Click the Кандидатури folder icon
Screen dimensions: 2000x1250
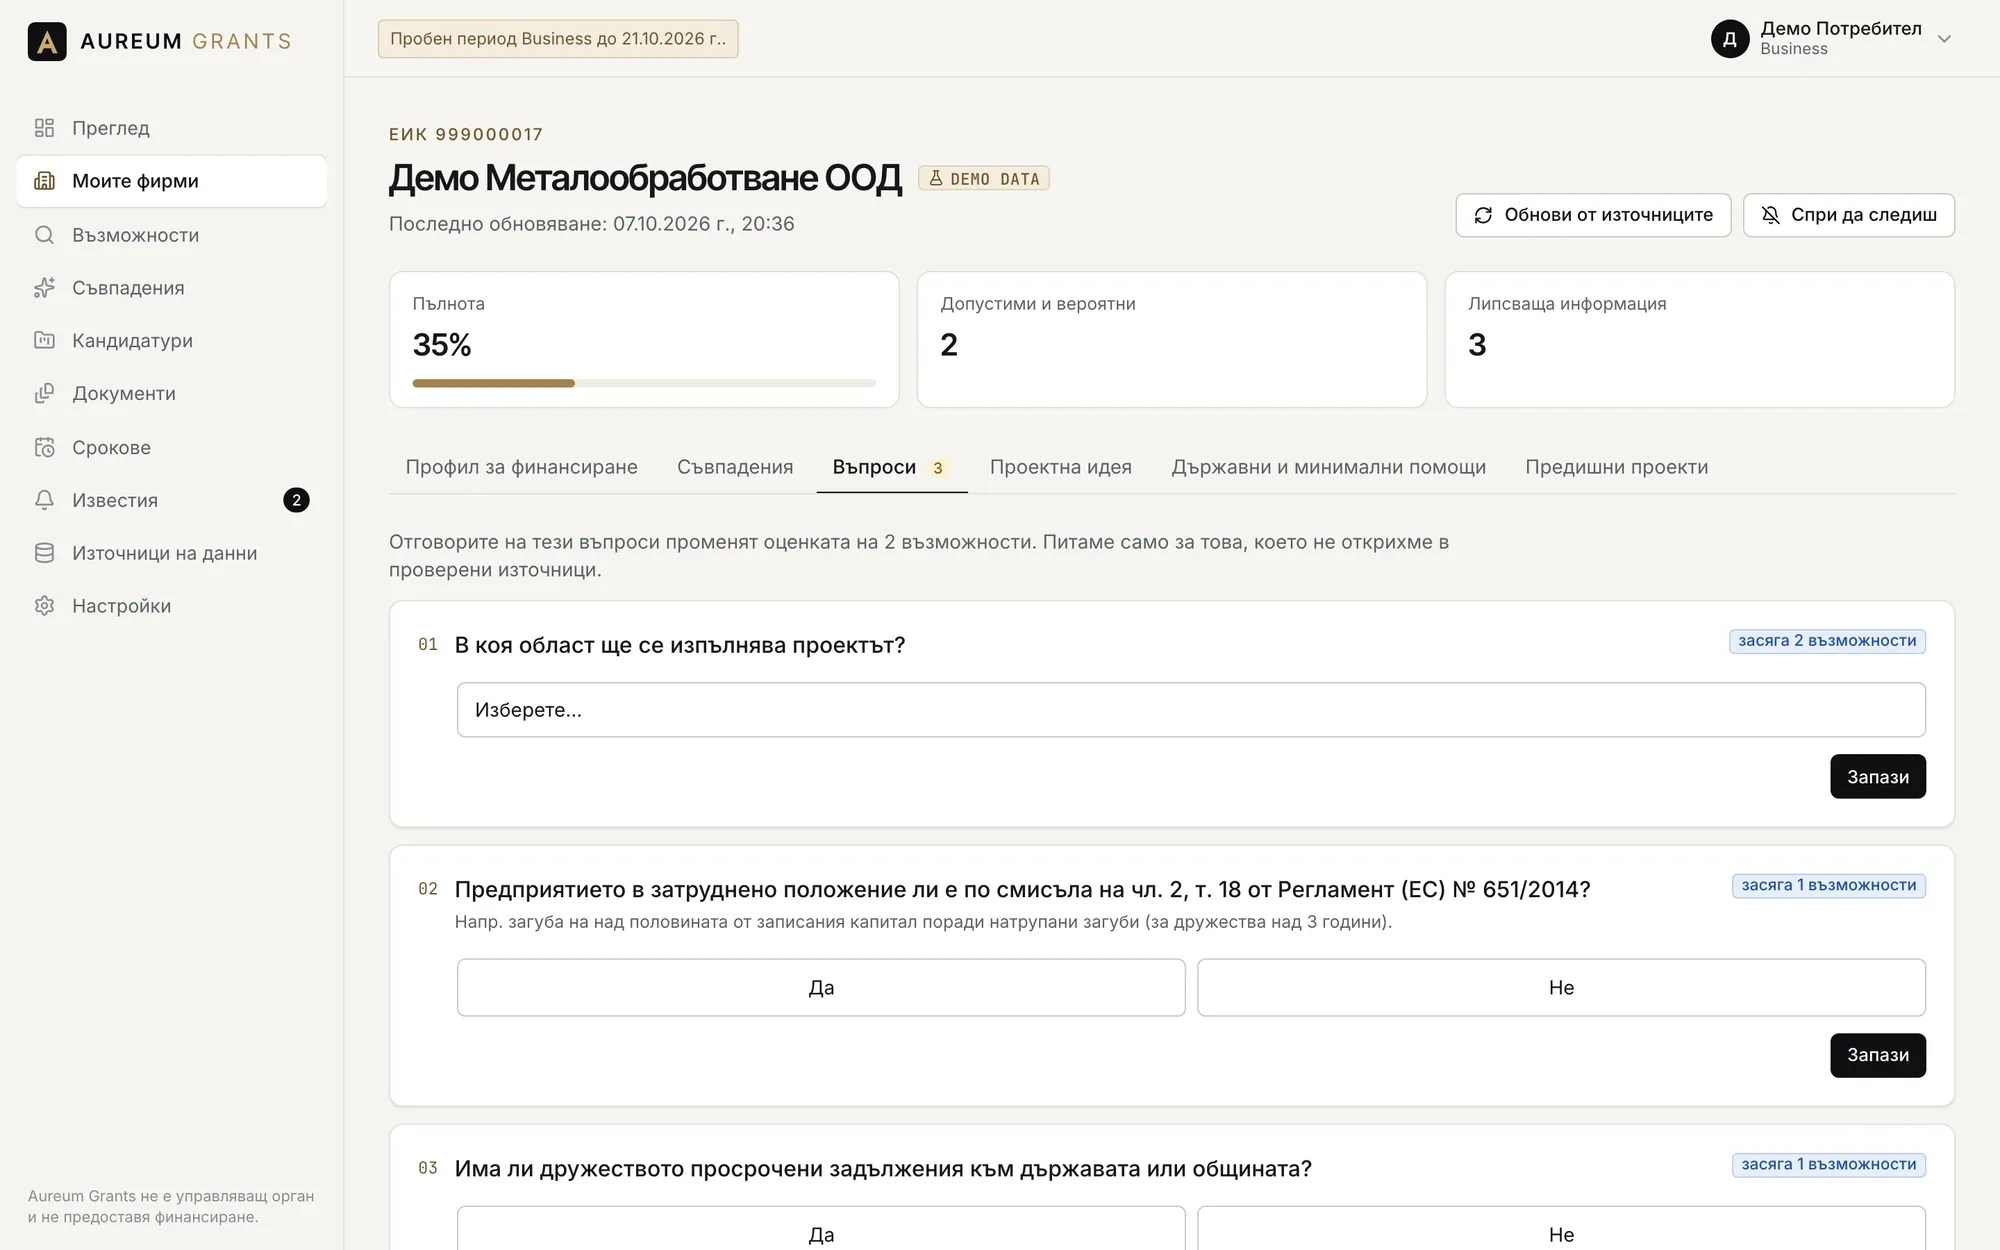pyautogui.click(x=44, y=341)
